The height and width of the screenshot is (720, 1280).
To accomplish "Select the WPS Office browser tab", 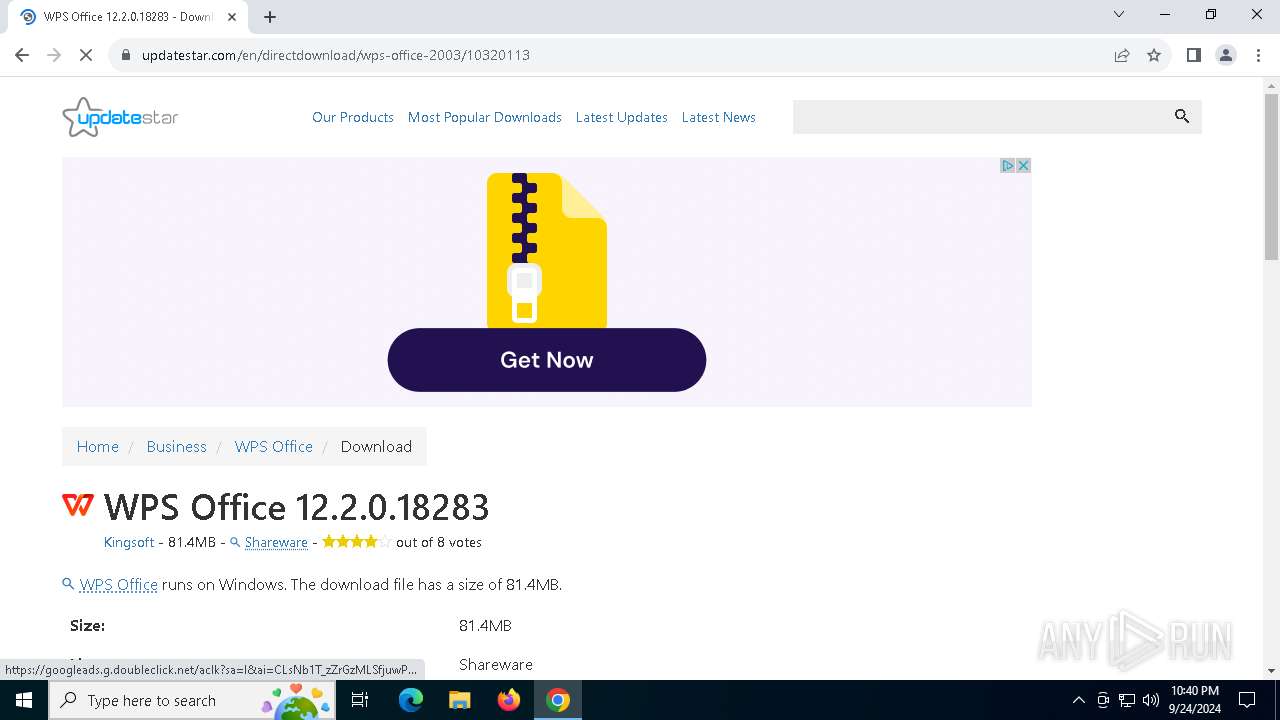I will click(128, 17).
